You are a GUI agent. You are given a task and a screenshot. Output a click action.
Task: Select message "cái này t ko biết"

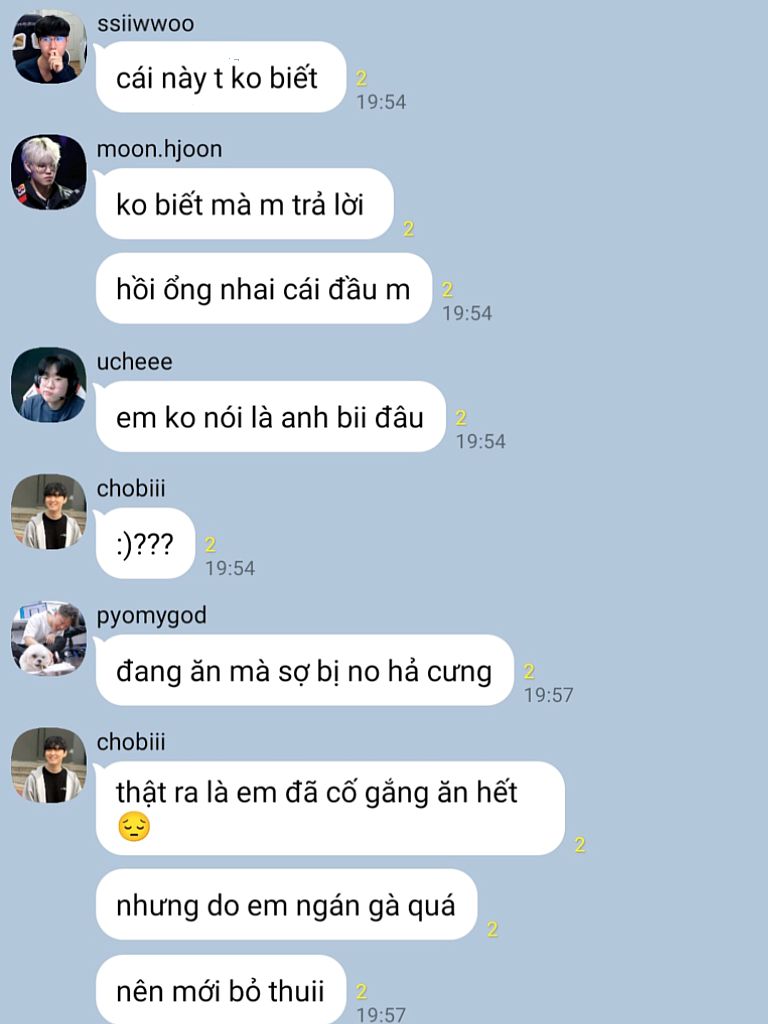pyautogui.click(x=221, y=77)
